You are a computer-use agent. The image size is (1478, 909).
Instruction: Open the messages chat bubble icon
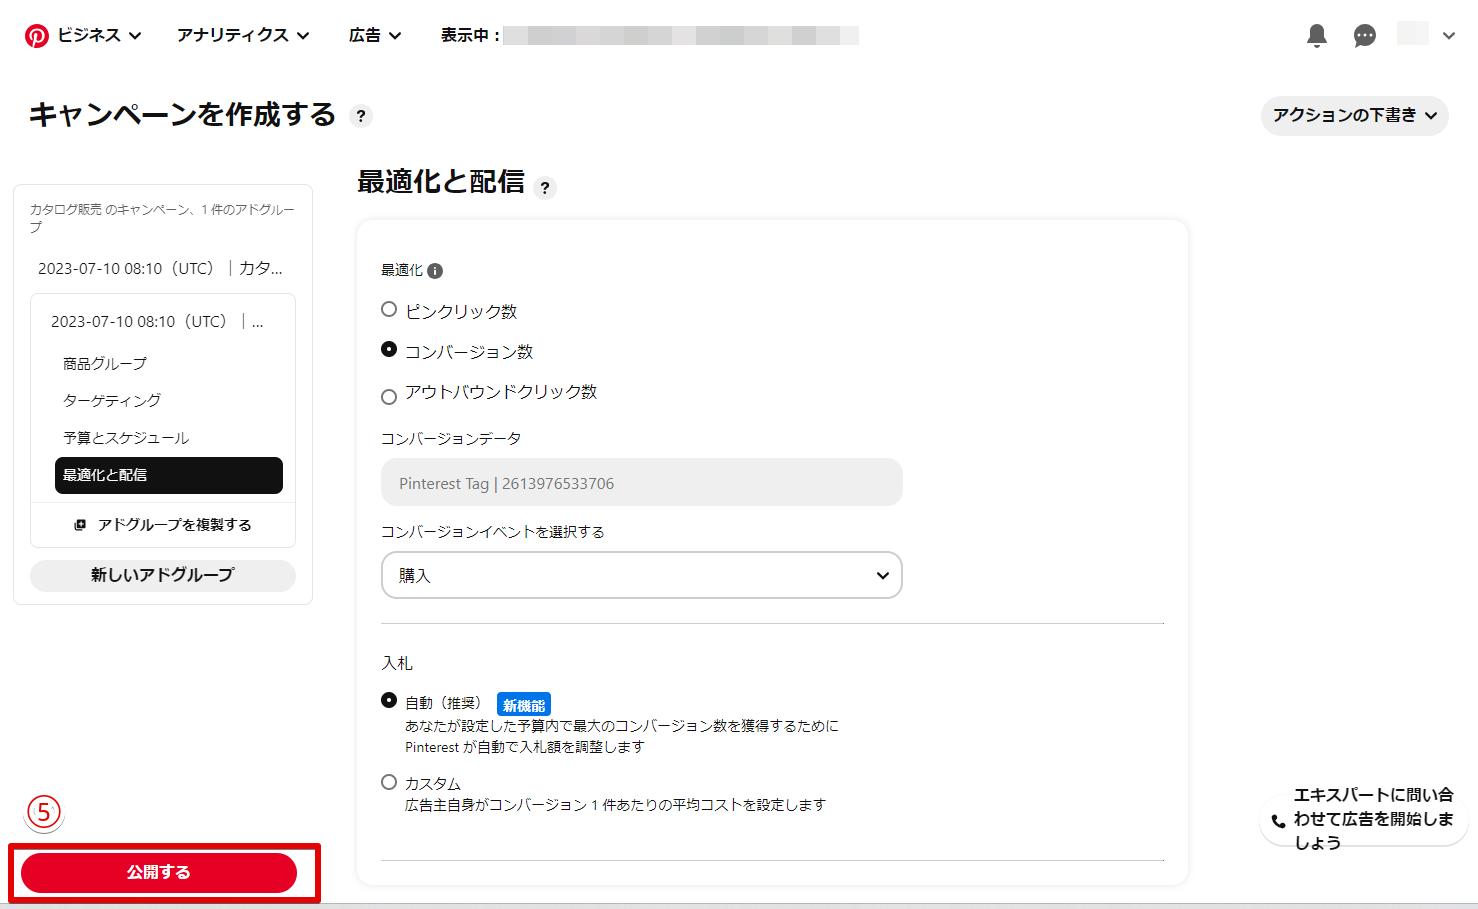(1364, 36)
